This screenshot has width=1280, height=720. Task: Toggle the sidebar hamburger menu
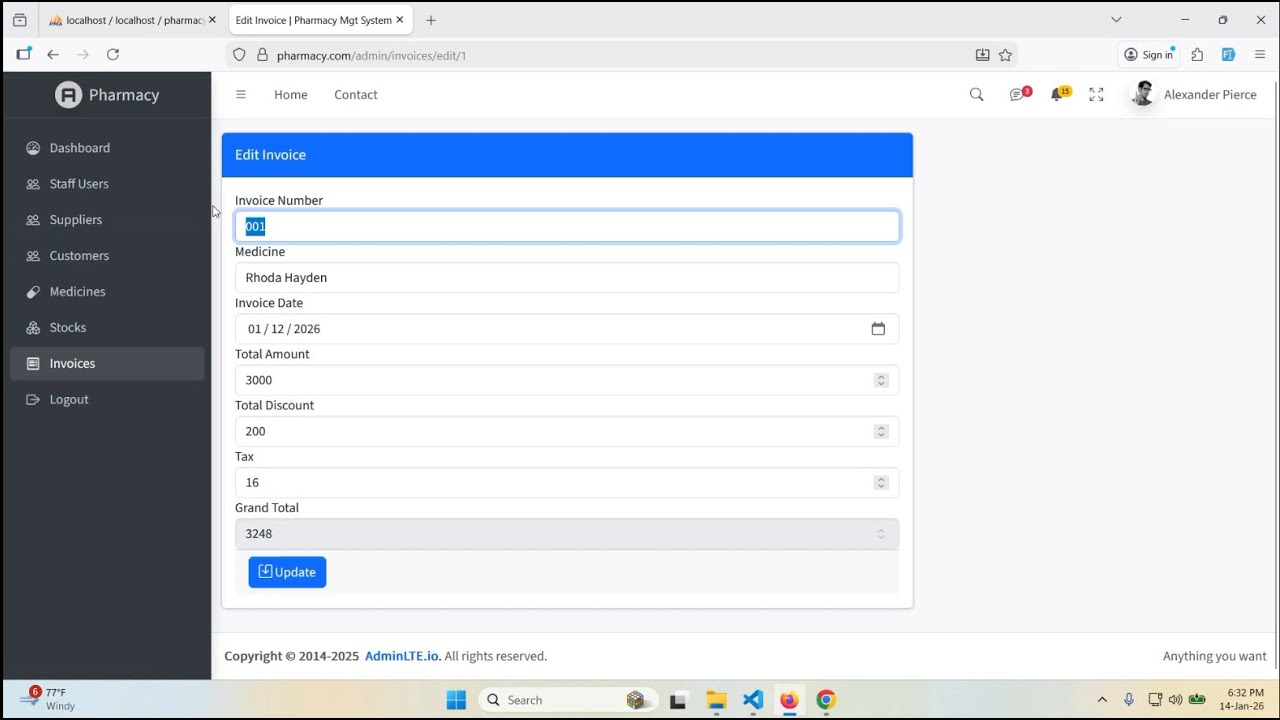pos(241,95)
